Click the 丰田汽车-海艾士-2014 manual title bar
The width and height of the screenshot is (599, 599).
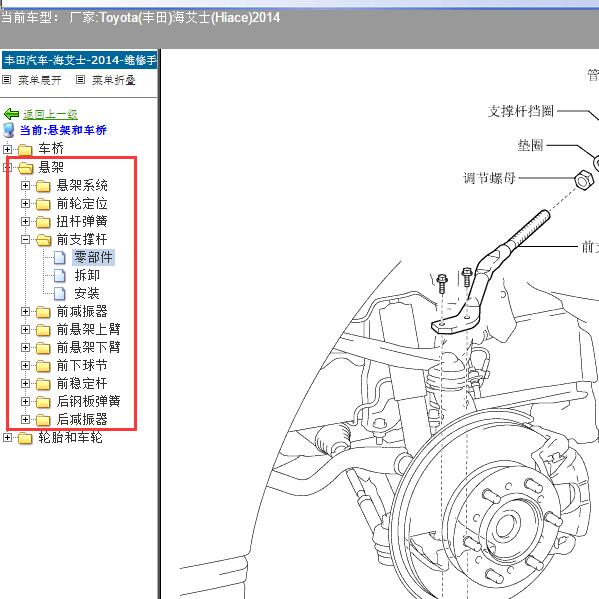coord(79,60)
